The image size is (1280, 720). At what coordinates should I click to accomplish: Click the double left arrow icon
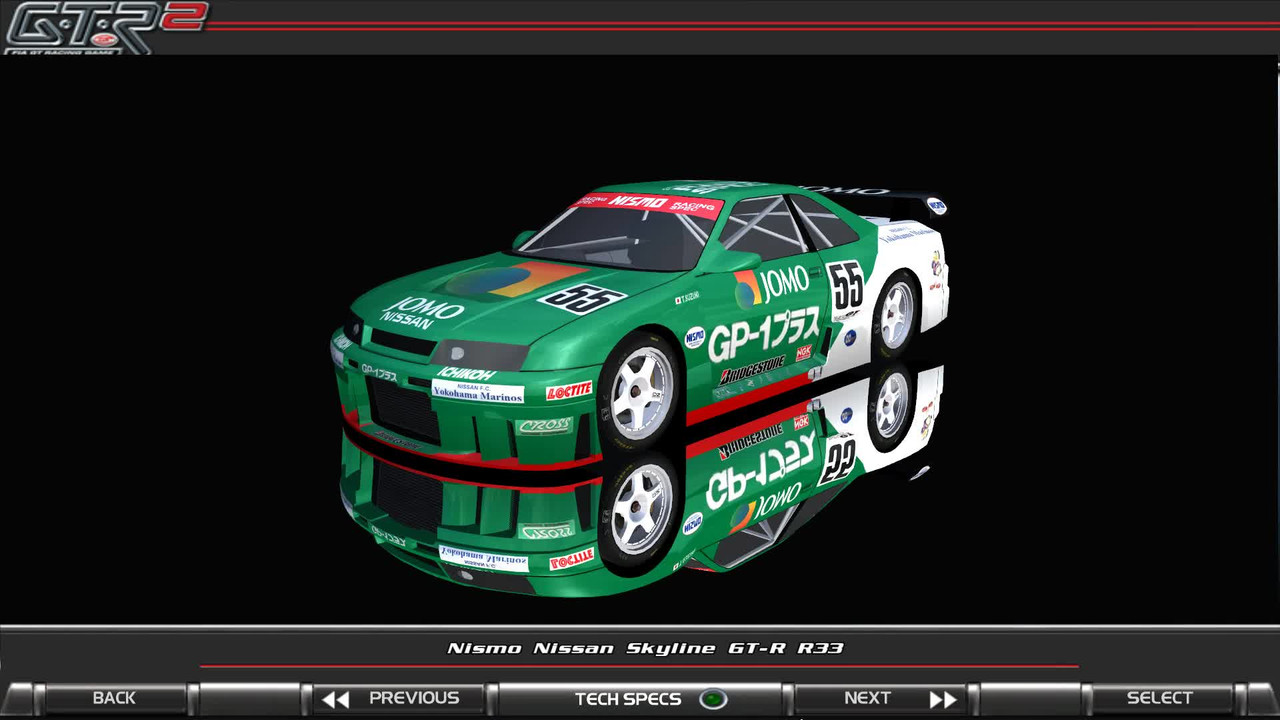point(336,699)
